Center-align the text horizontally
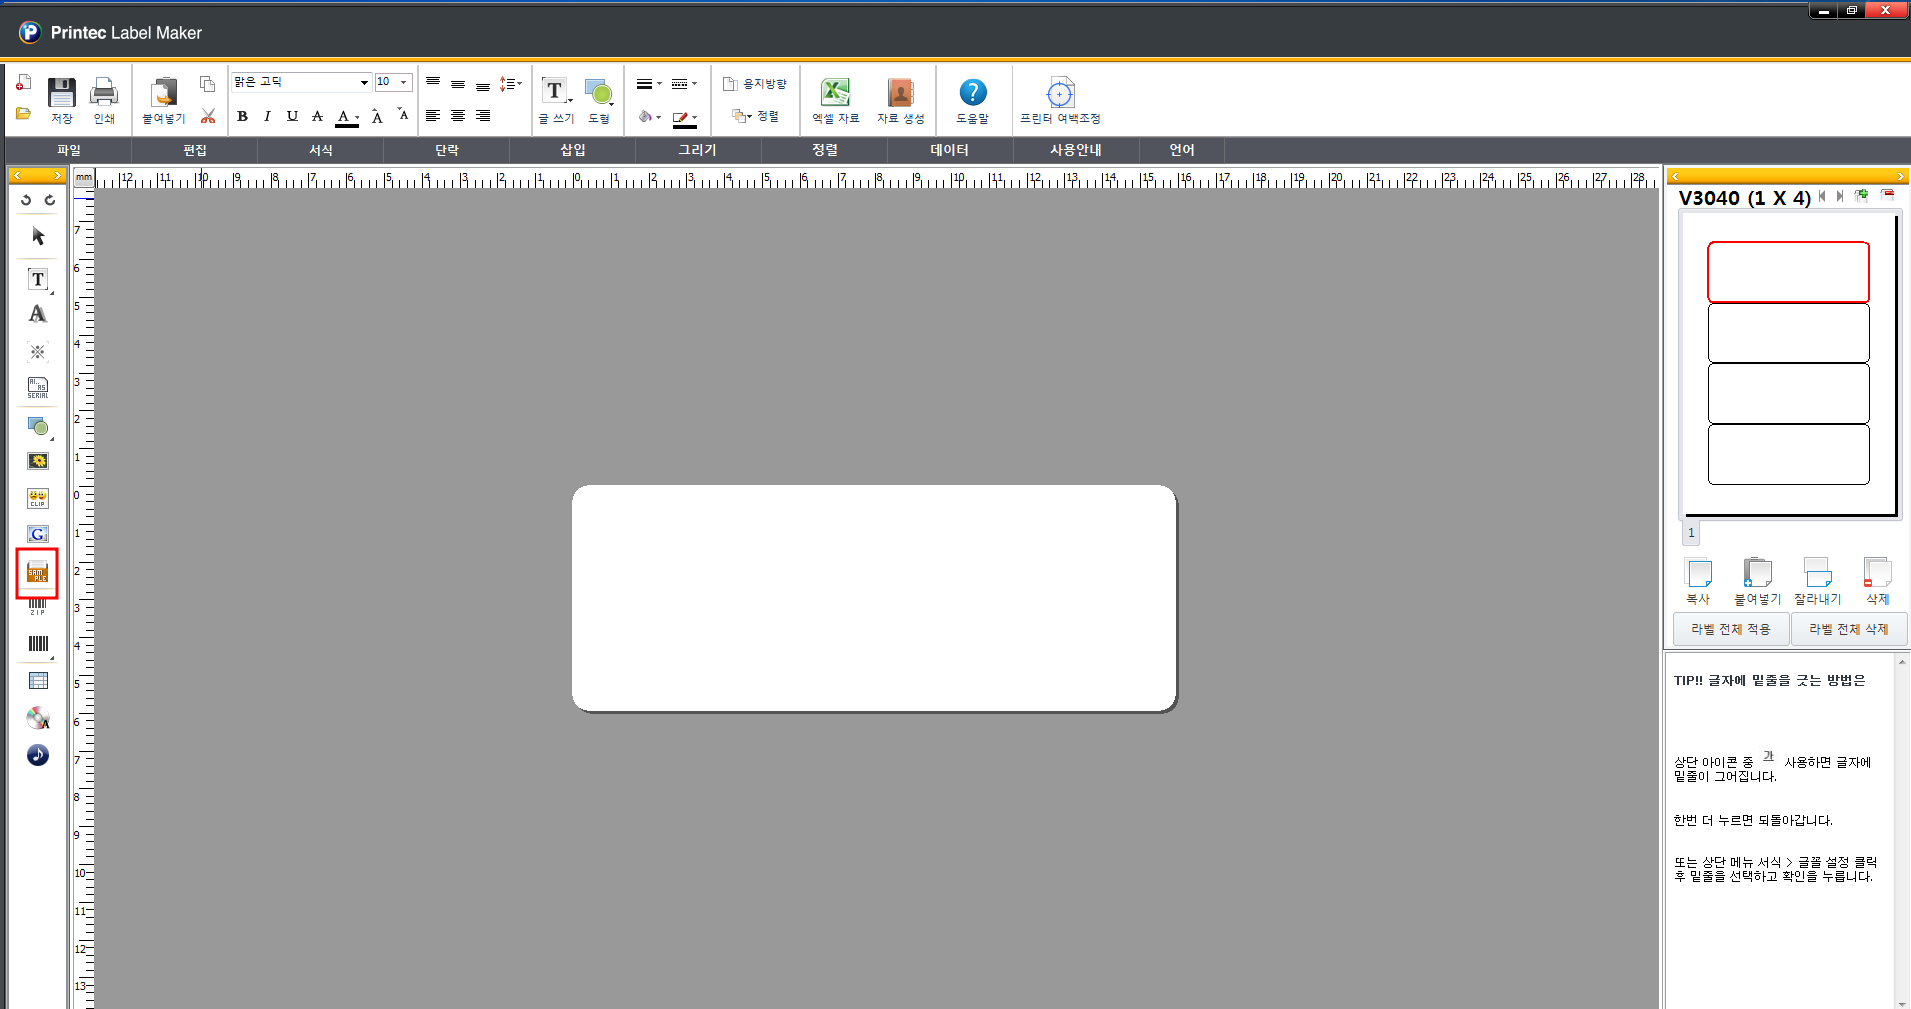1911x1009 pixels. point(458,116)
